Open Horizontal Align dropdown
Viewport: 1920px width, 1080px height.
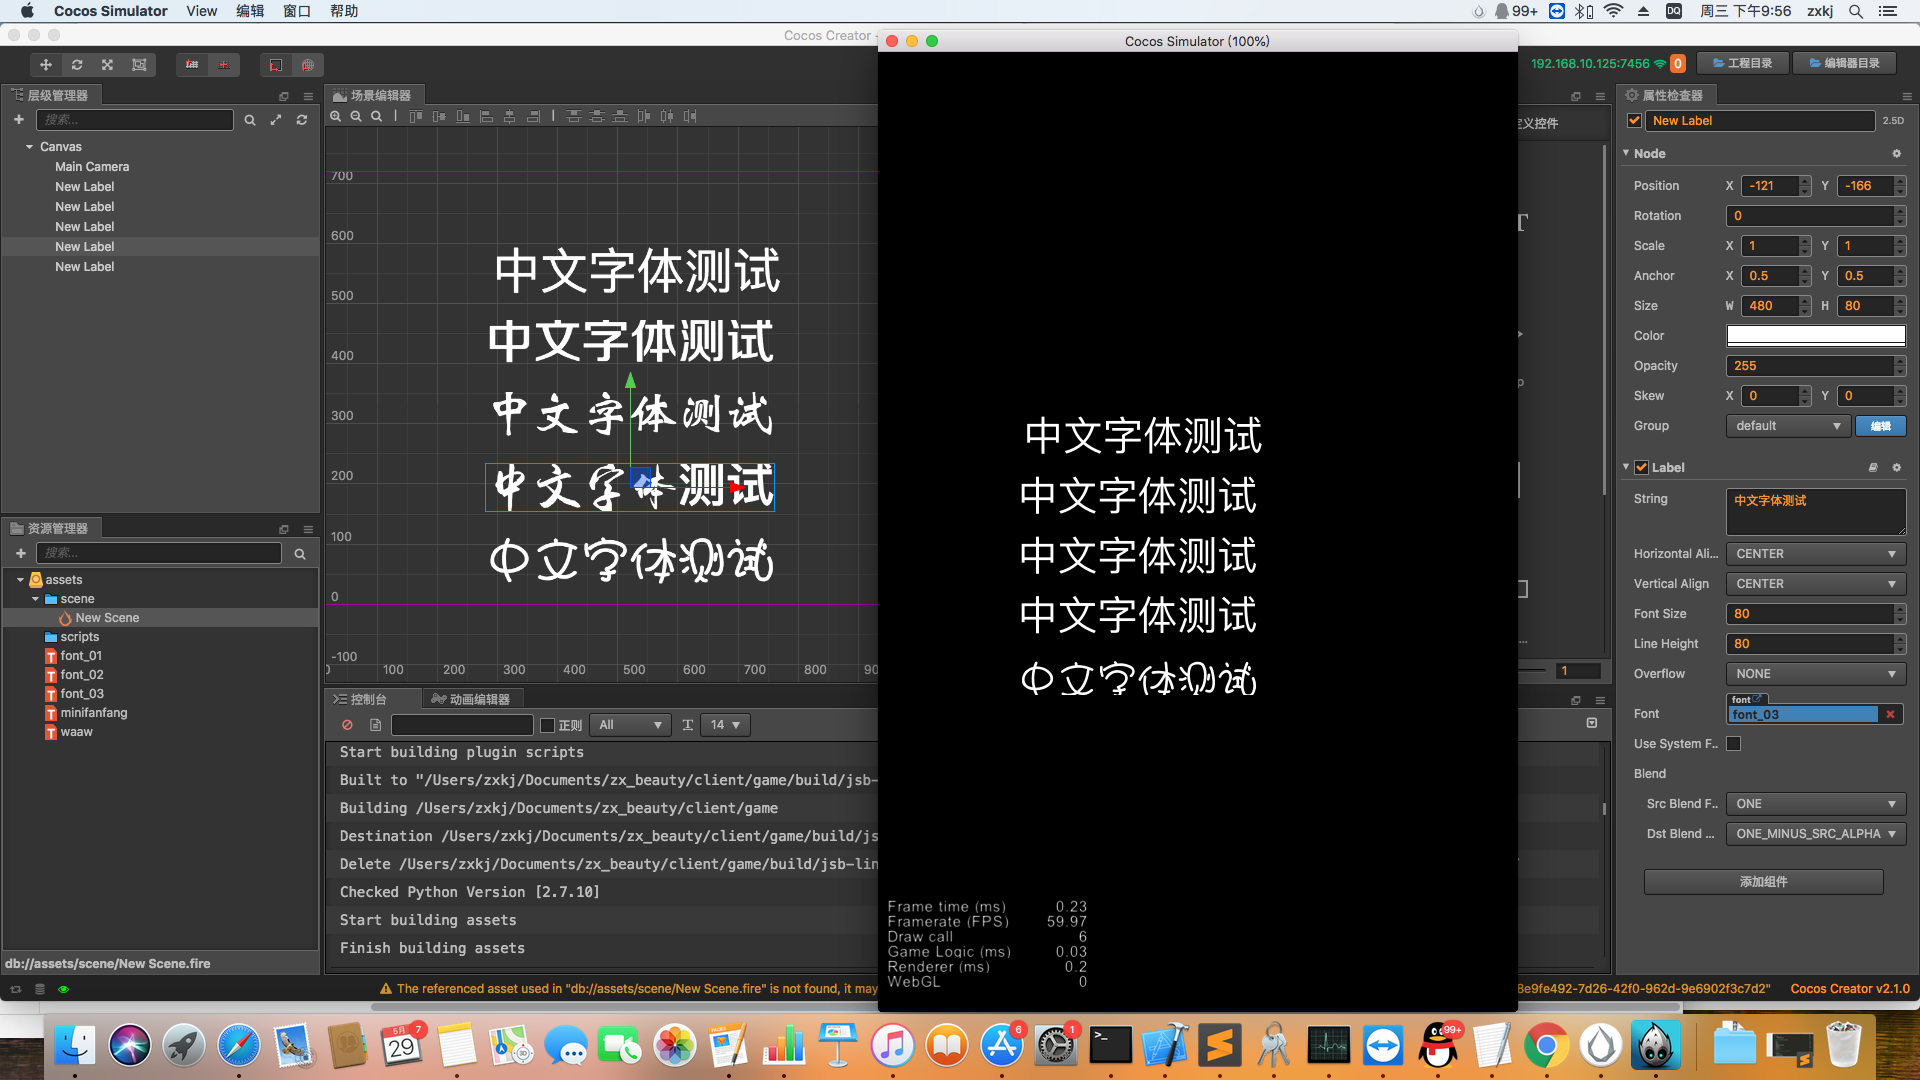(x=1815, y=554)
